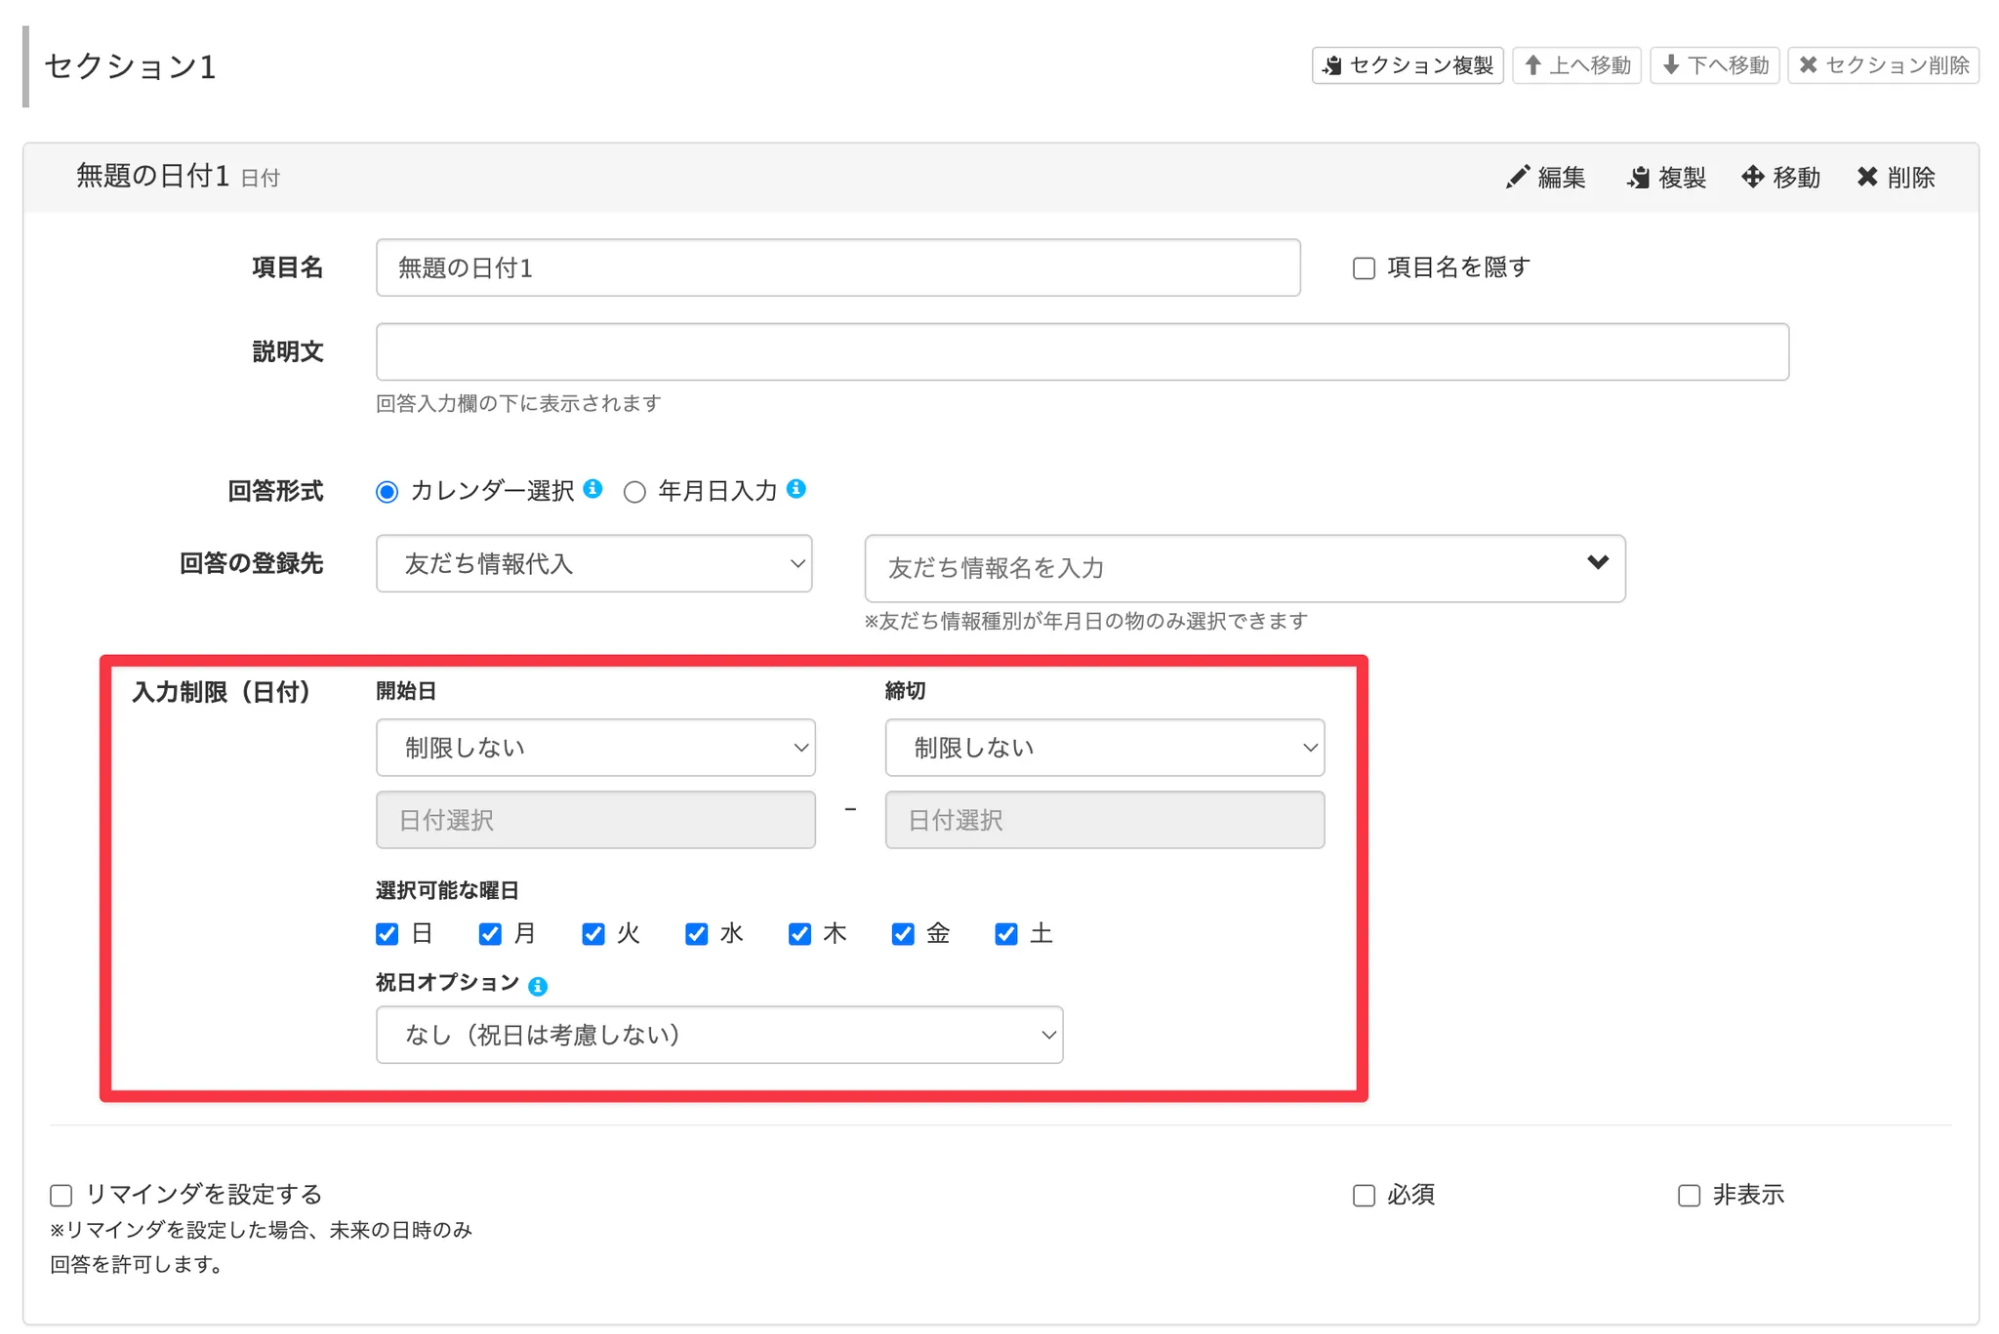Screen dimensions: 1999x1334
Task: Click the セクション削除 button
Action: [1883, 66]
